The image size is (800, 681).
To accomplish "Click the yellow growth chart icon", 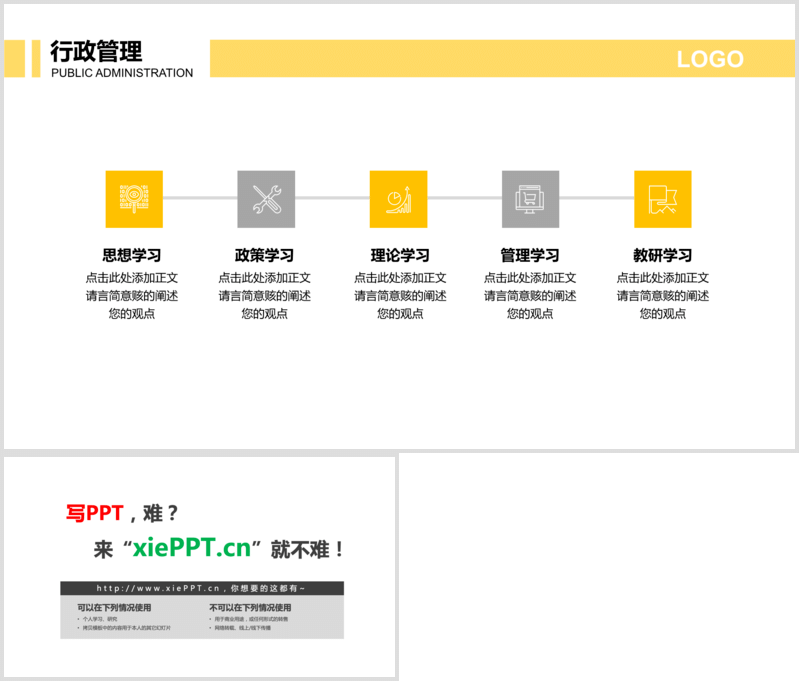I will tap(398, 199).
